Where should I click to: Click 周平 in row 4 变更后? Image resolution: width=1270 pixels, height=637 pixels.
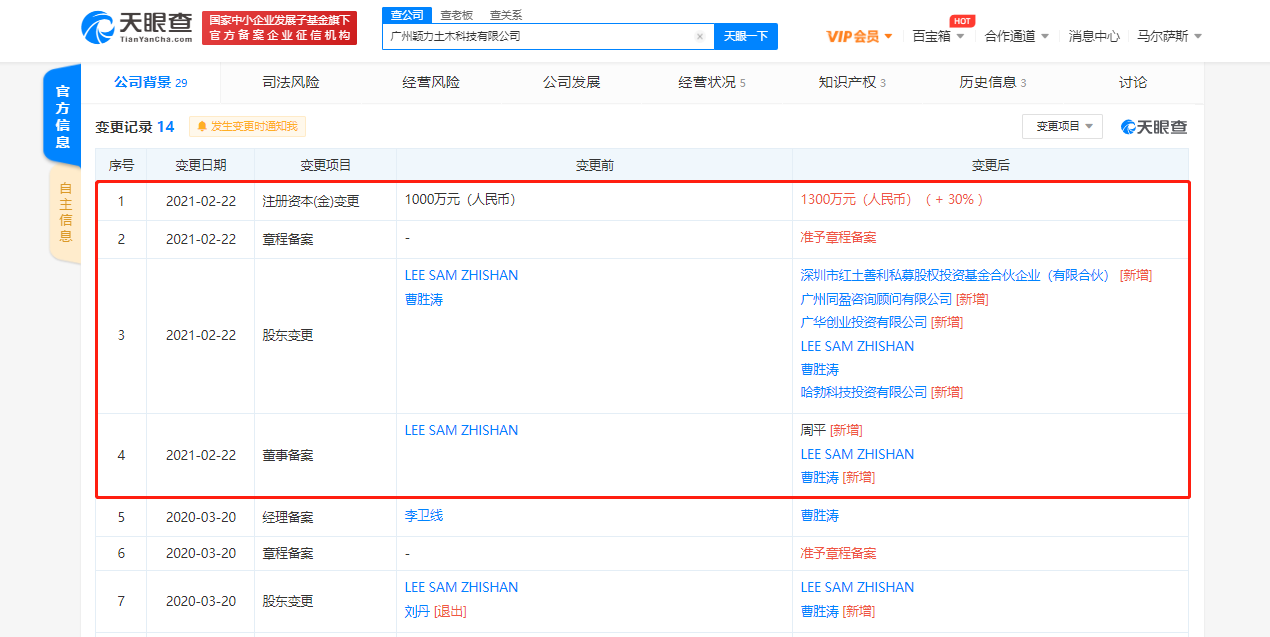(x=813, y=430)
